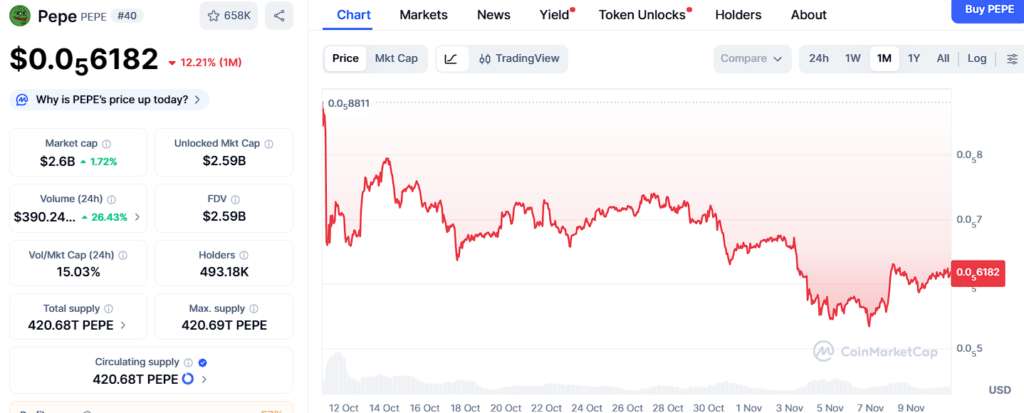
Task: Expand the Total supply chevron
Action: [x=123, y=325]
